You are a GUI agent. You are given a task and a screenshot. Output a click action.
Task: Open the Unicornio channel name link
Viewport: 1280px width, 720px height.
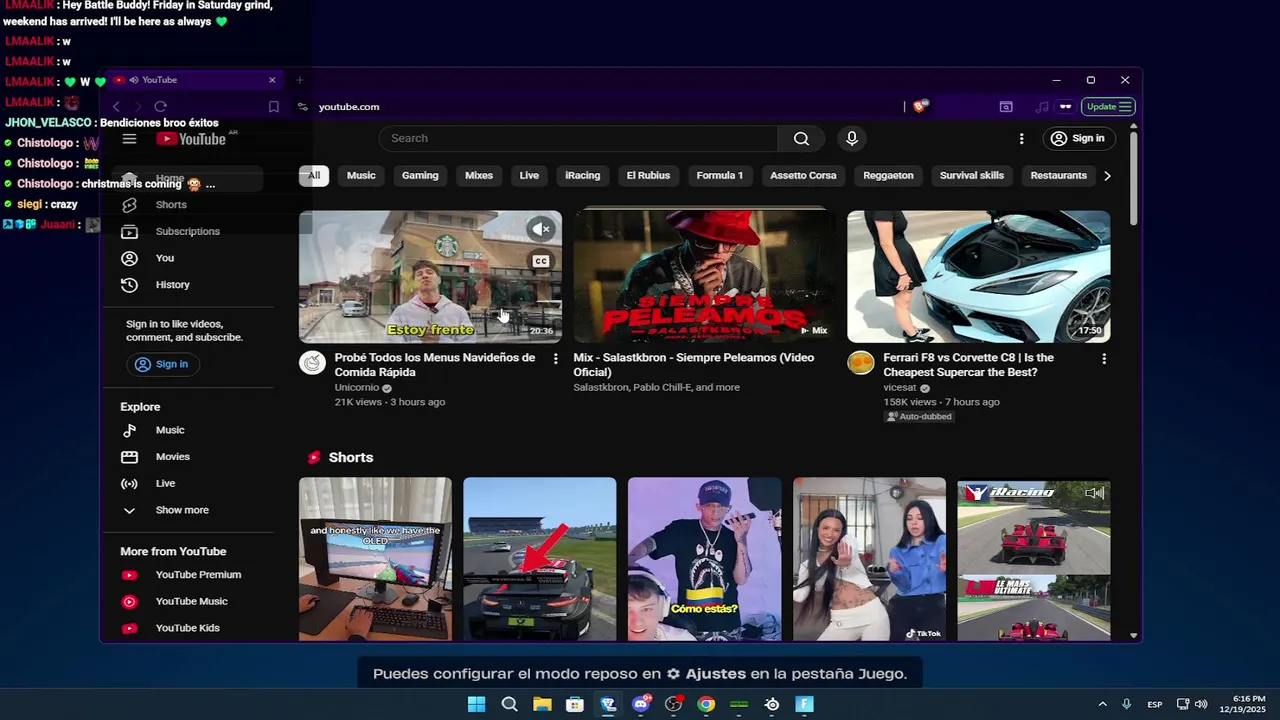pos(357,388)
